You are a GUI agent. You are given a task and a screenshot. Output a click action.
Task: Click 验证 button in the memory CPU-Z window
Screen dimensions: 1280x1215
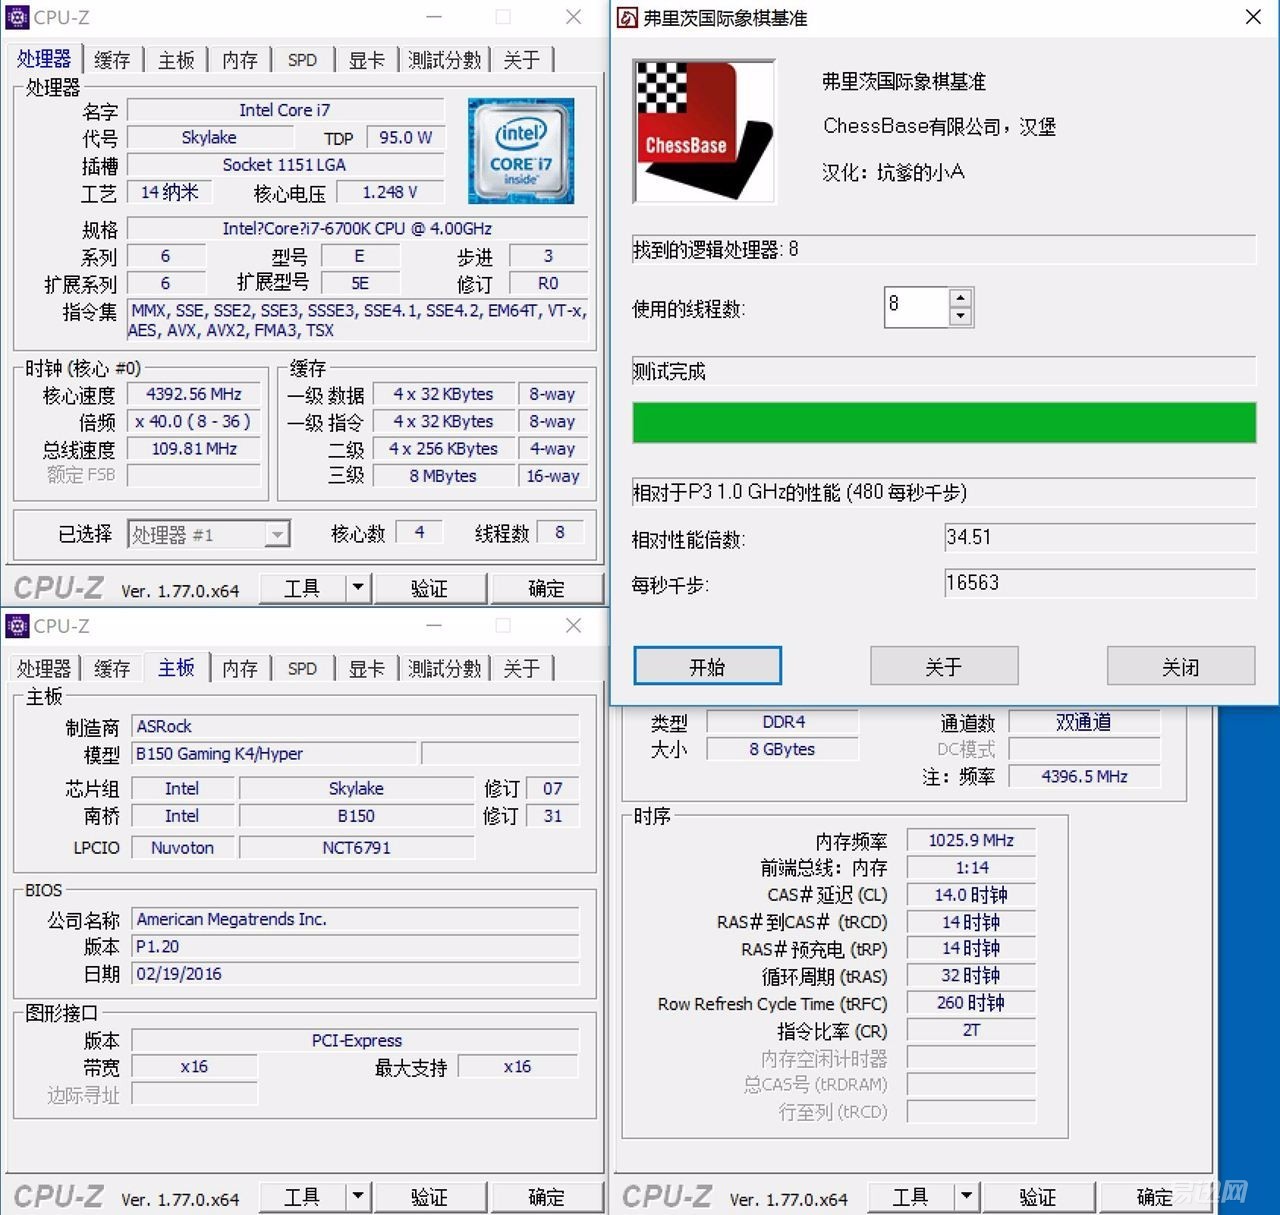point(1037,1196)
